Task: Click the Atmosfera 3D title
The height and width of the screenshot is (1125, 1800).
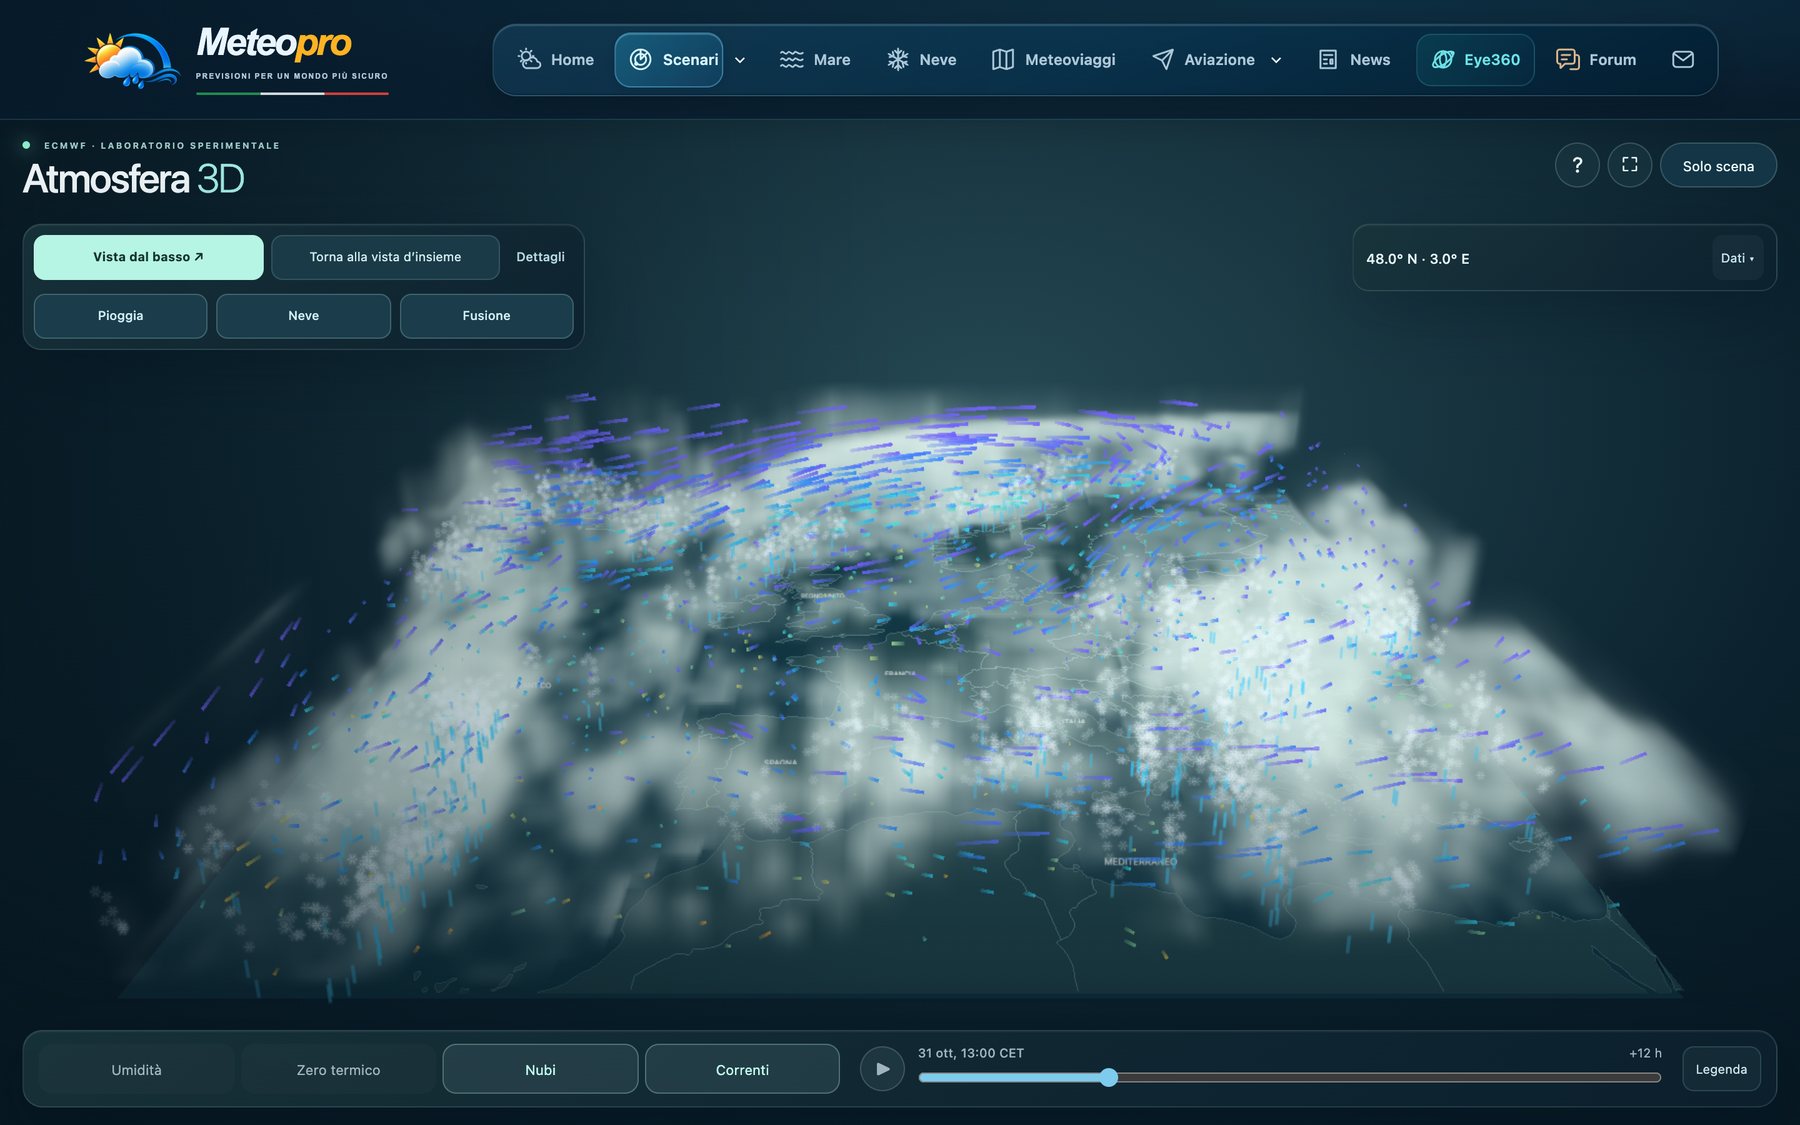Action: (x=134, y=179)
